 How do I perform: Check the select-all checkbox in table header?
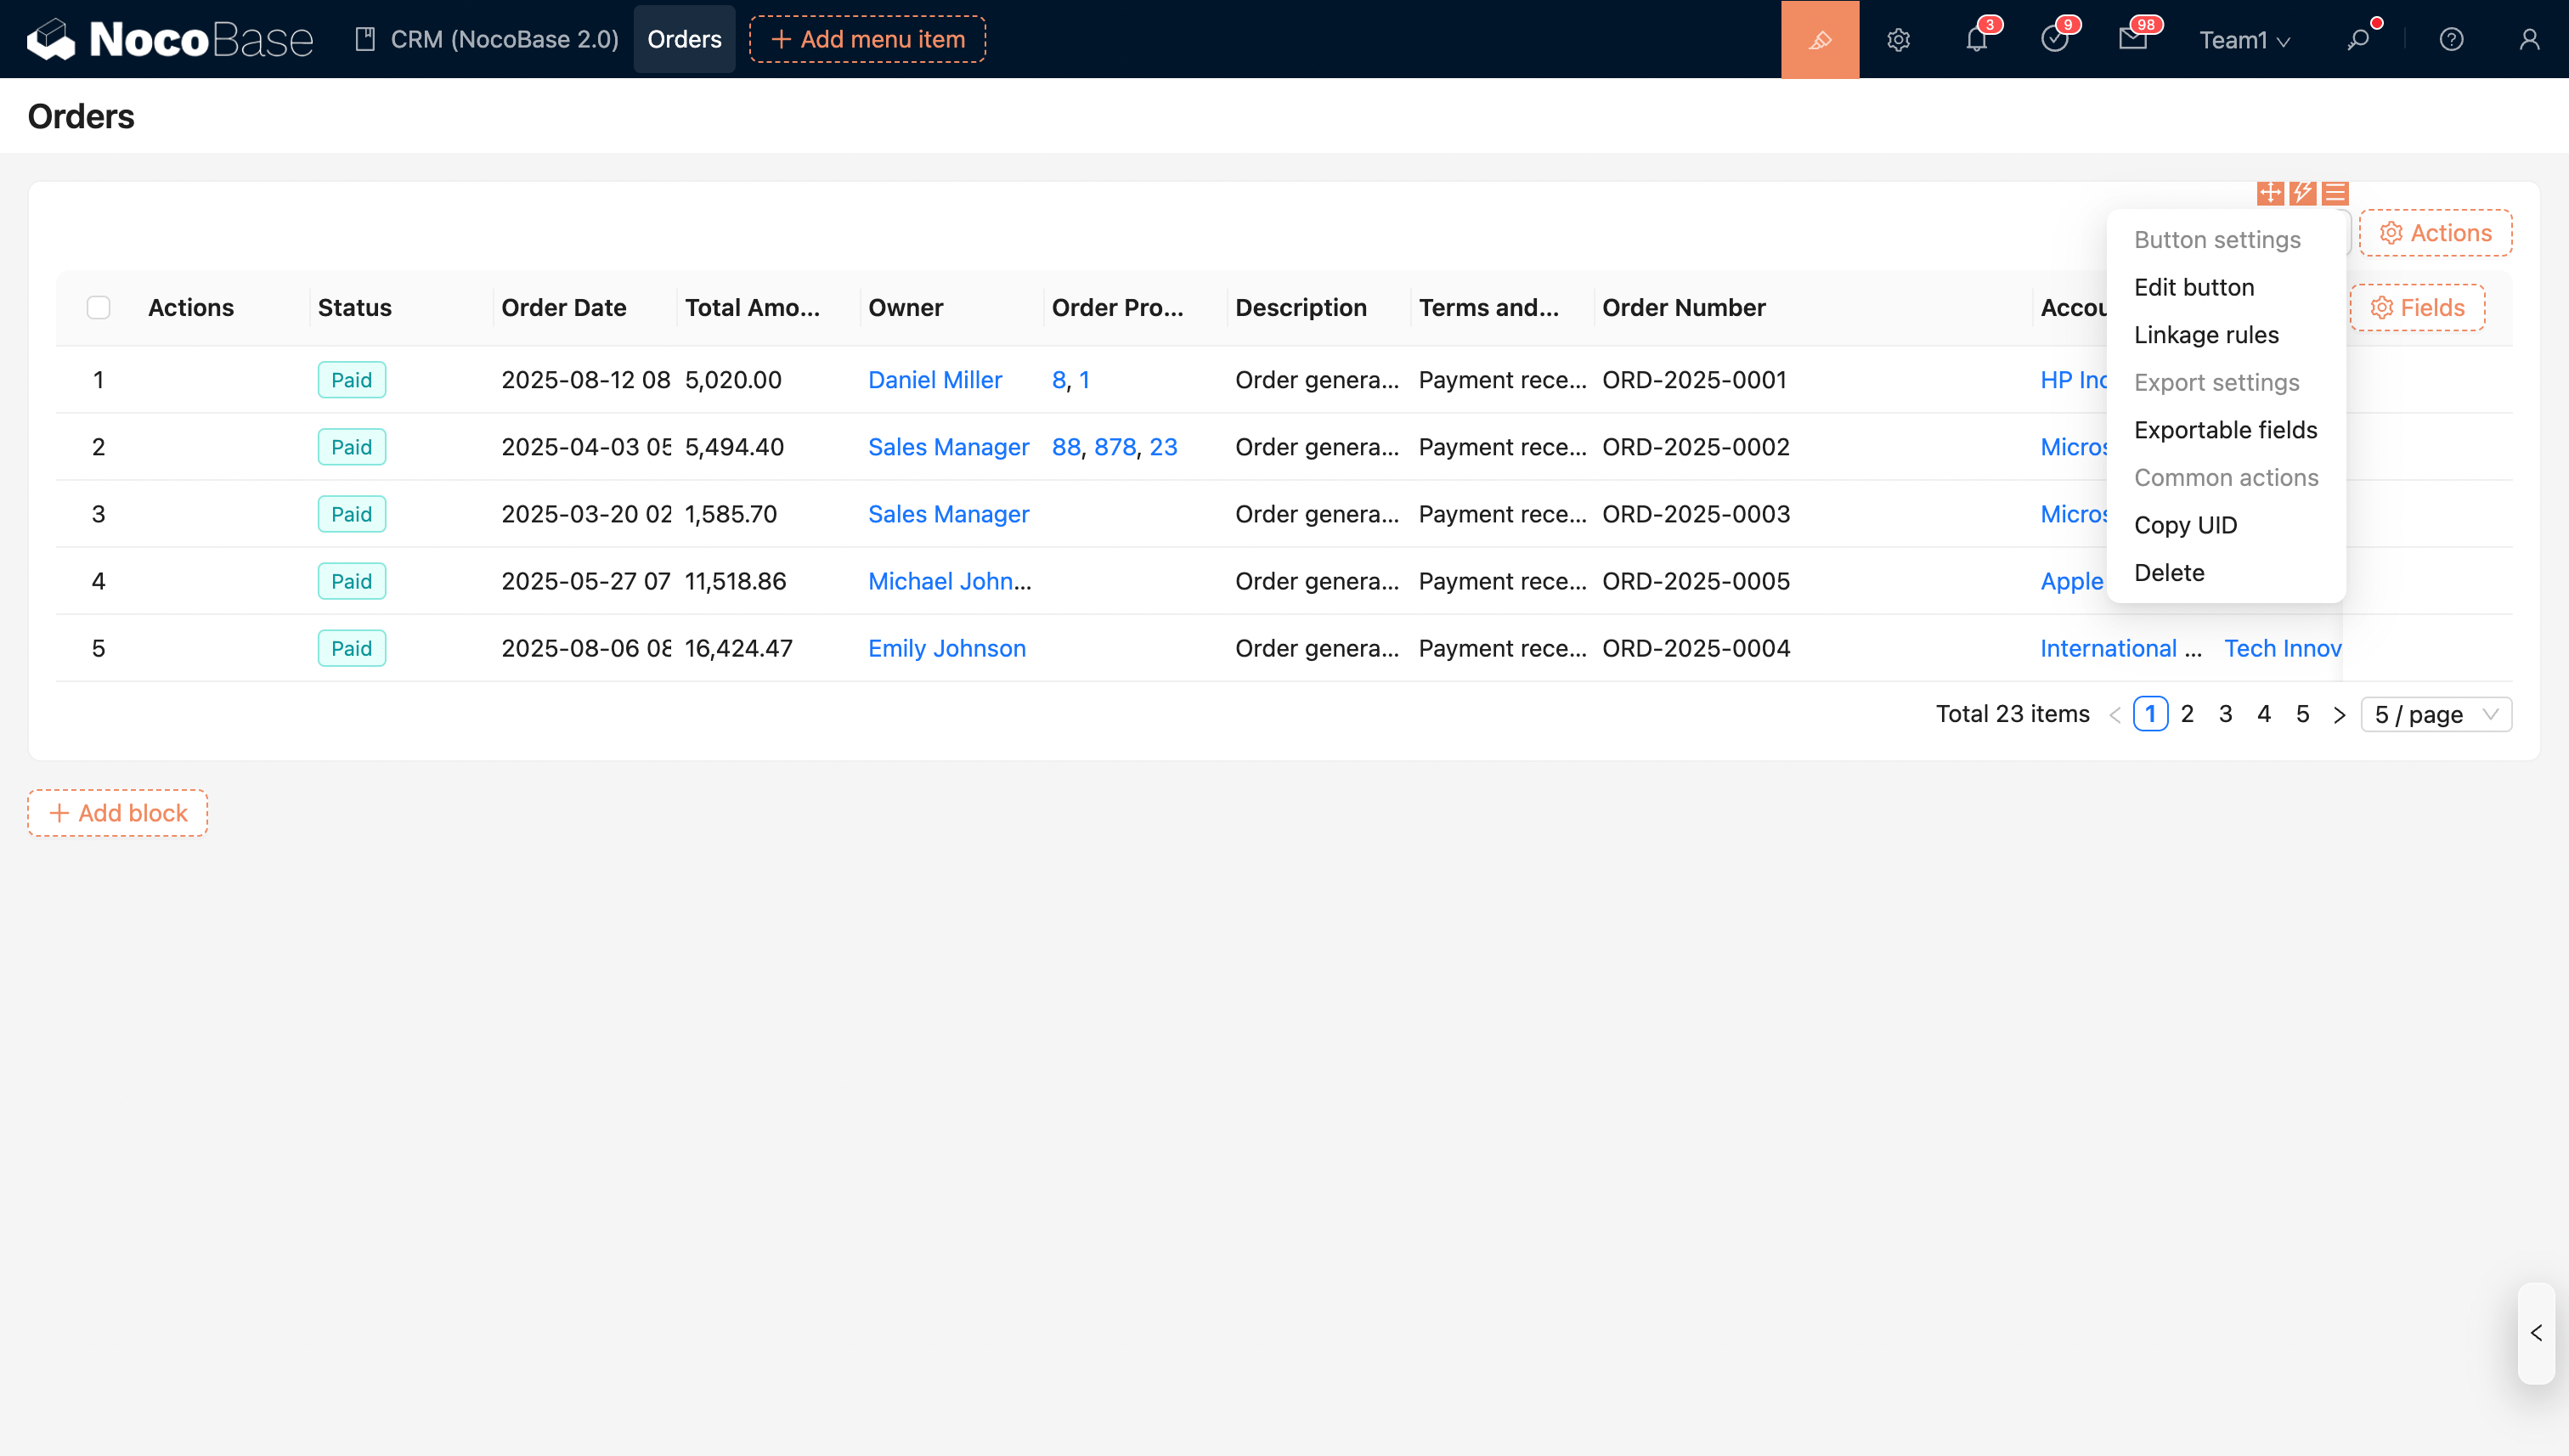point(98,307)
